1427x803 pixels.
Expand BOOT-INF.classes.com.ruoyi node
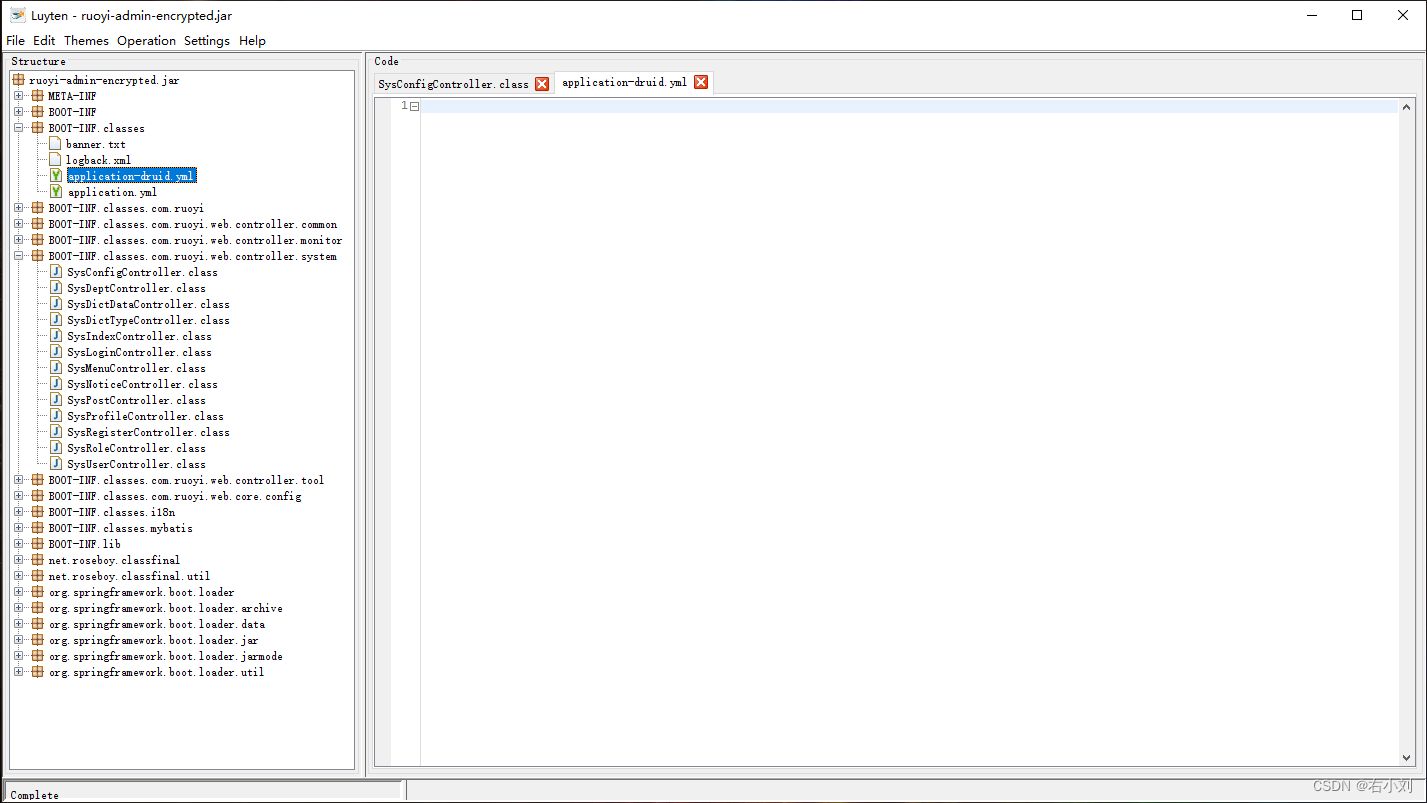pos(18,208)
